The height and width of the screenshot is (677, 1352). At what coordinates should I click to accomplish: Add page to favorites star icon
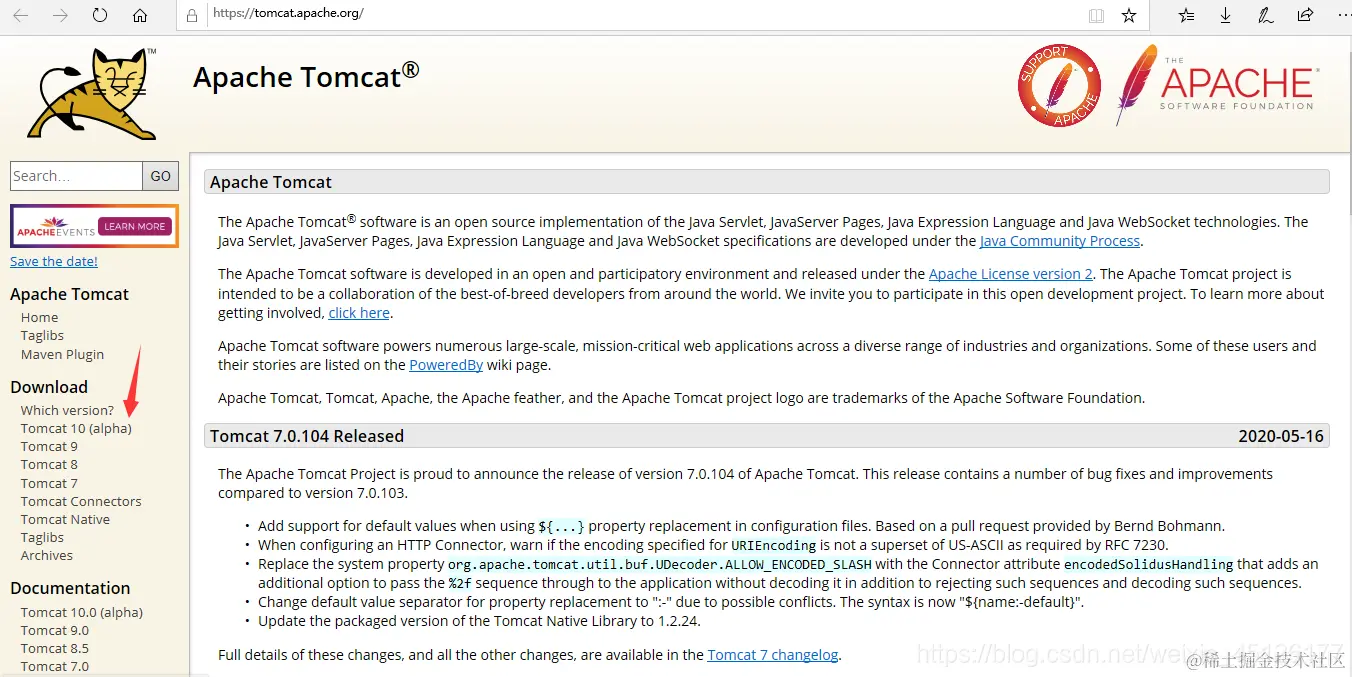(x=1129, y=15)
